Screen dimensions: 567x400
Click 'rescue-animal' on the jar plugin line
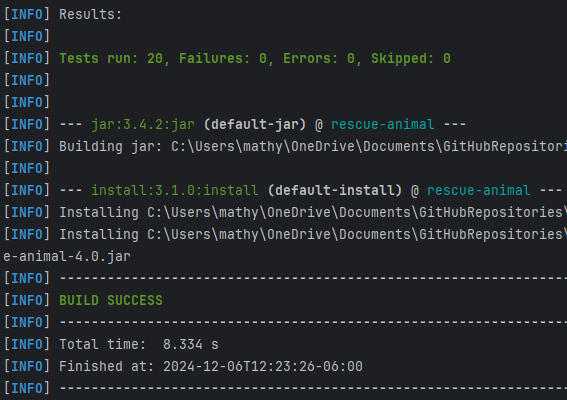coord(383,124)
